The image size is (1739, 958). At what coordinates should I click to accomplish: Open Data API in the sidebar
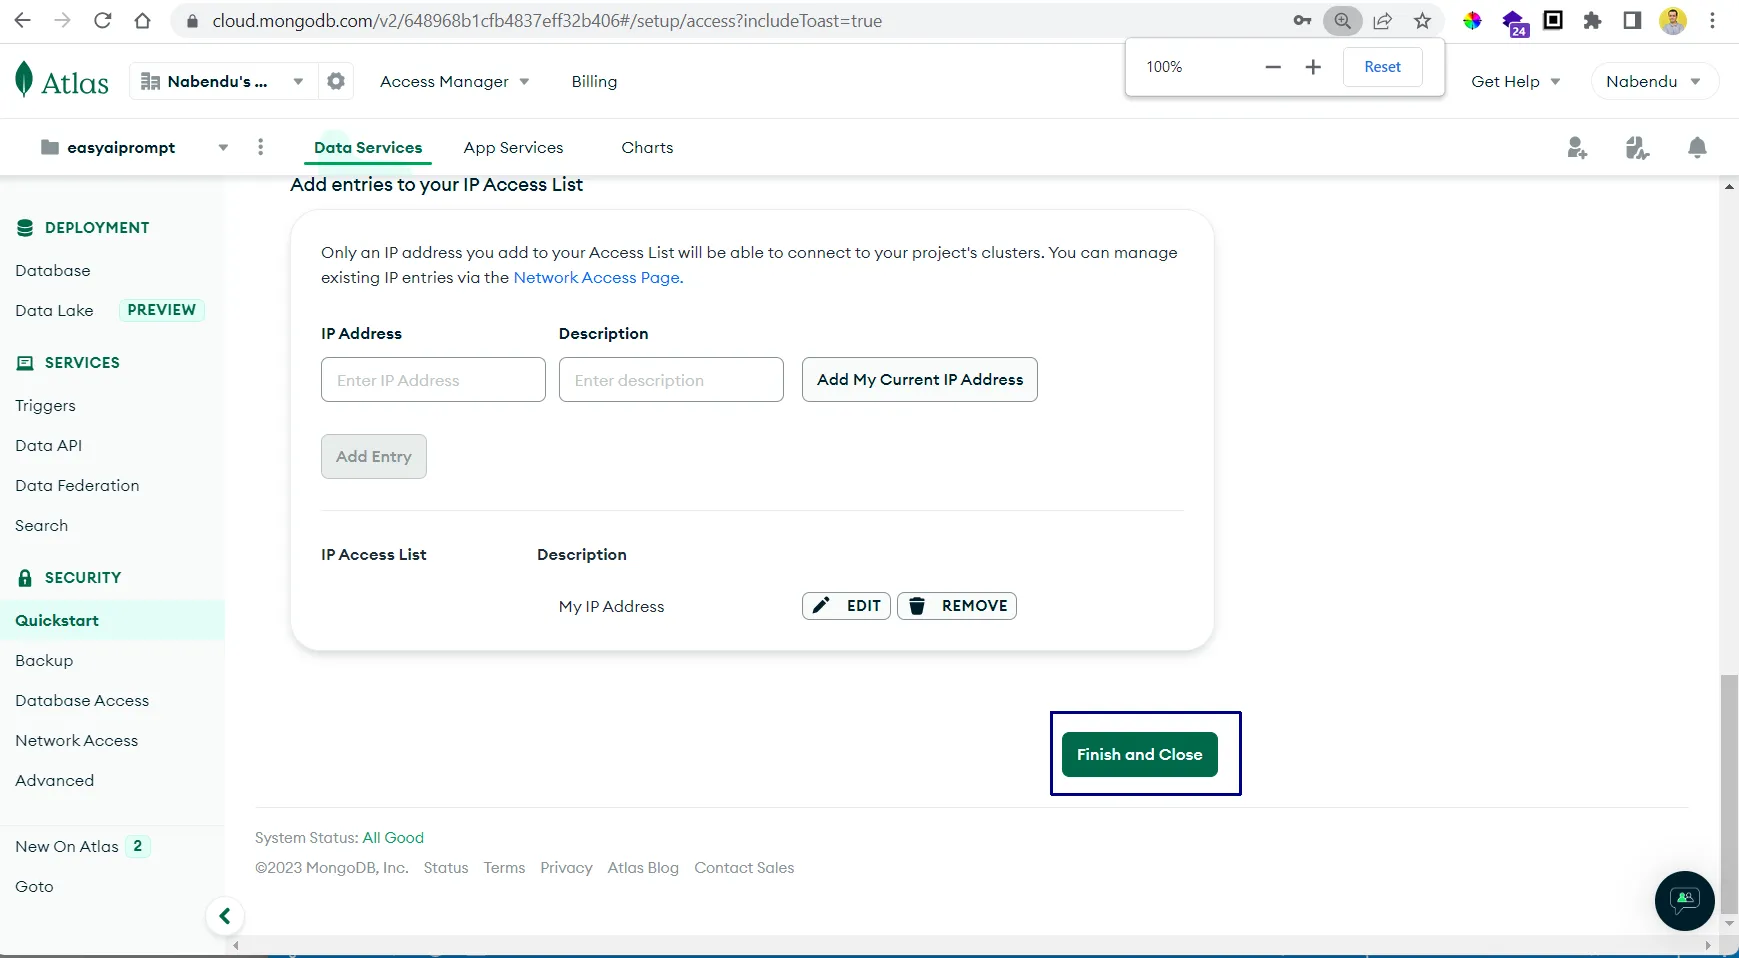coord(48,445)
